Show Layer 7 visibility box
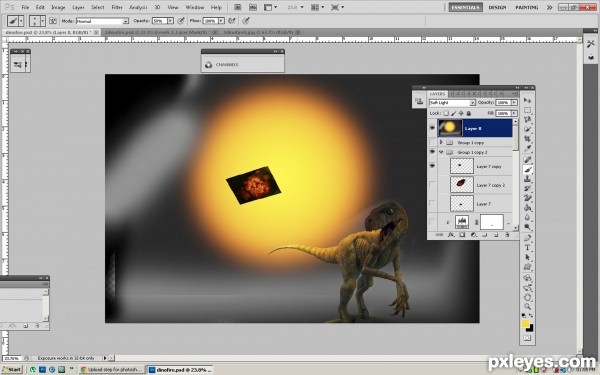The width and height of the screenshot is (600, 375). (432, 204)
